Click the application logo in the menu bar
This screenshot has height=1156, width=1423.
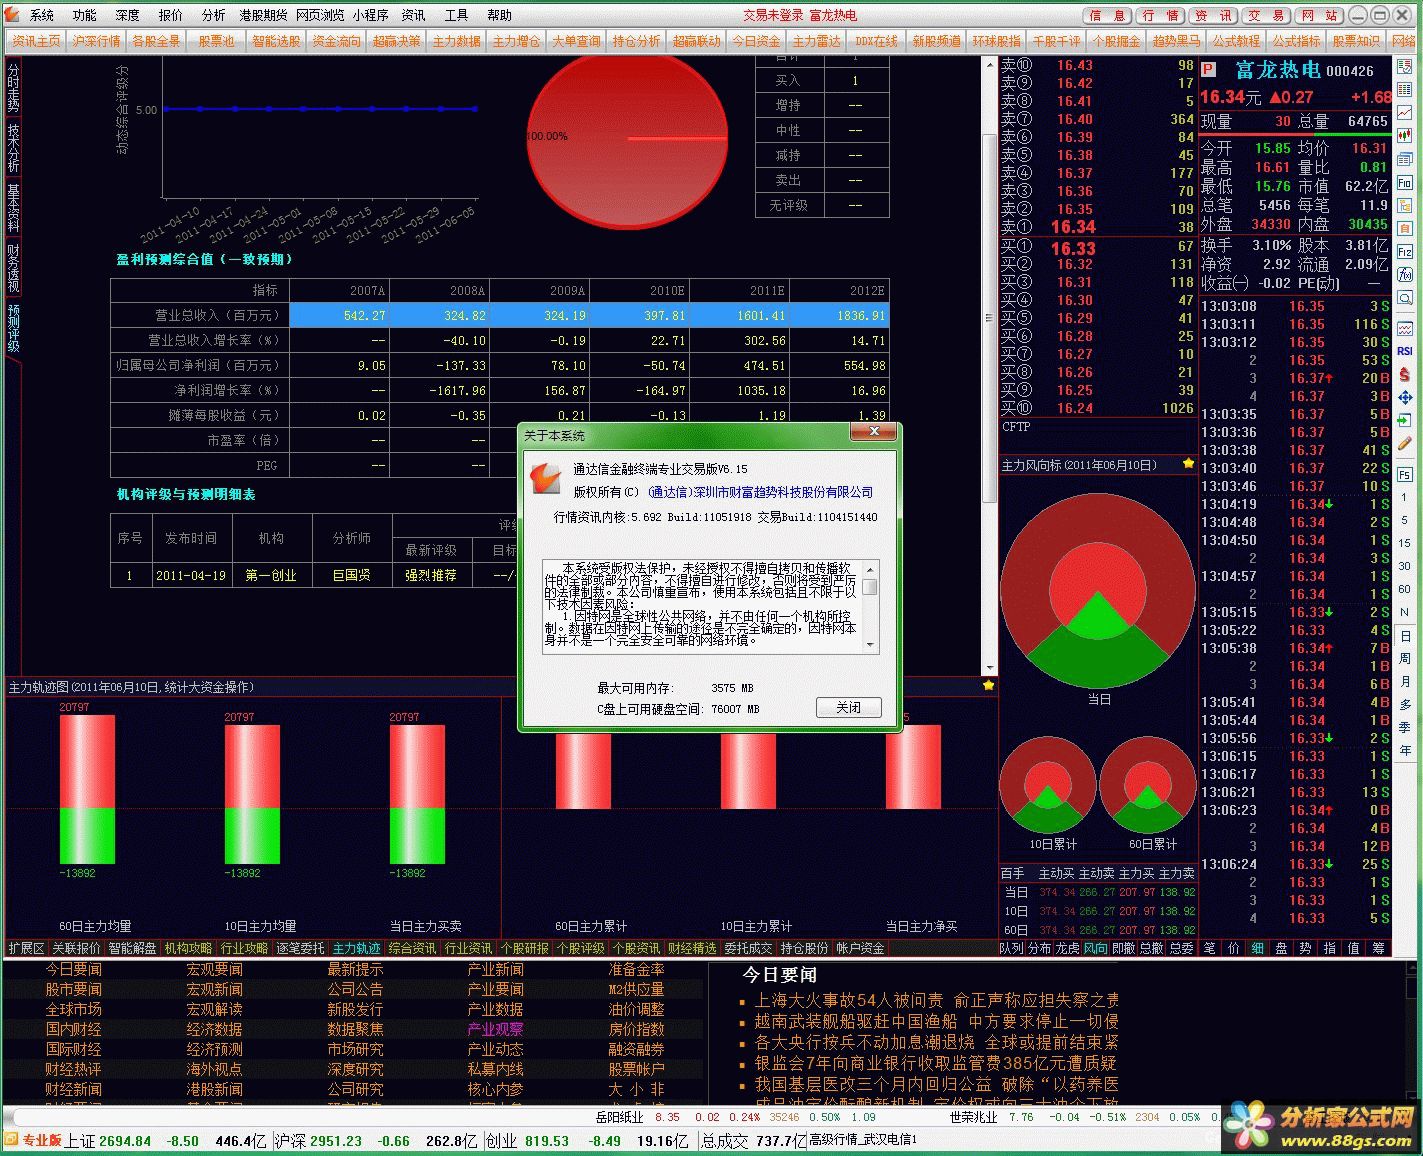[11, 15]
